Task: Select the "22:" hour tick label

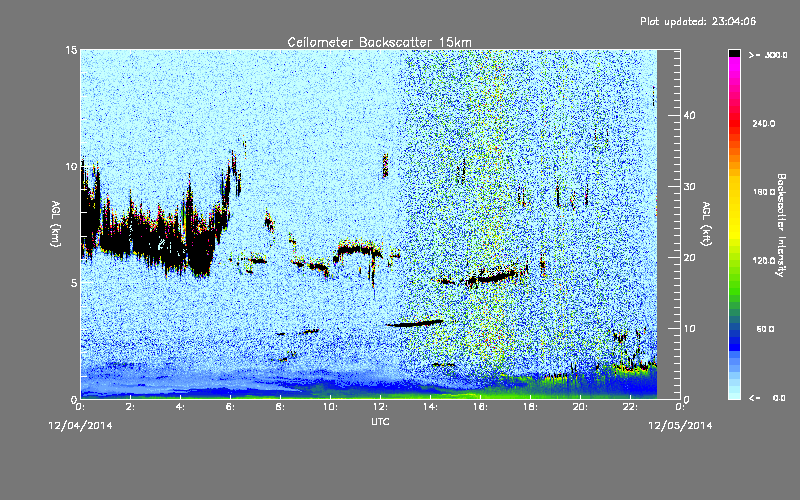Action: (x=630, y=407)
